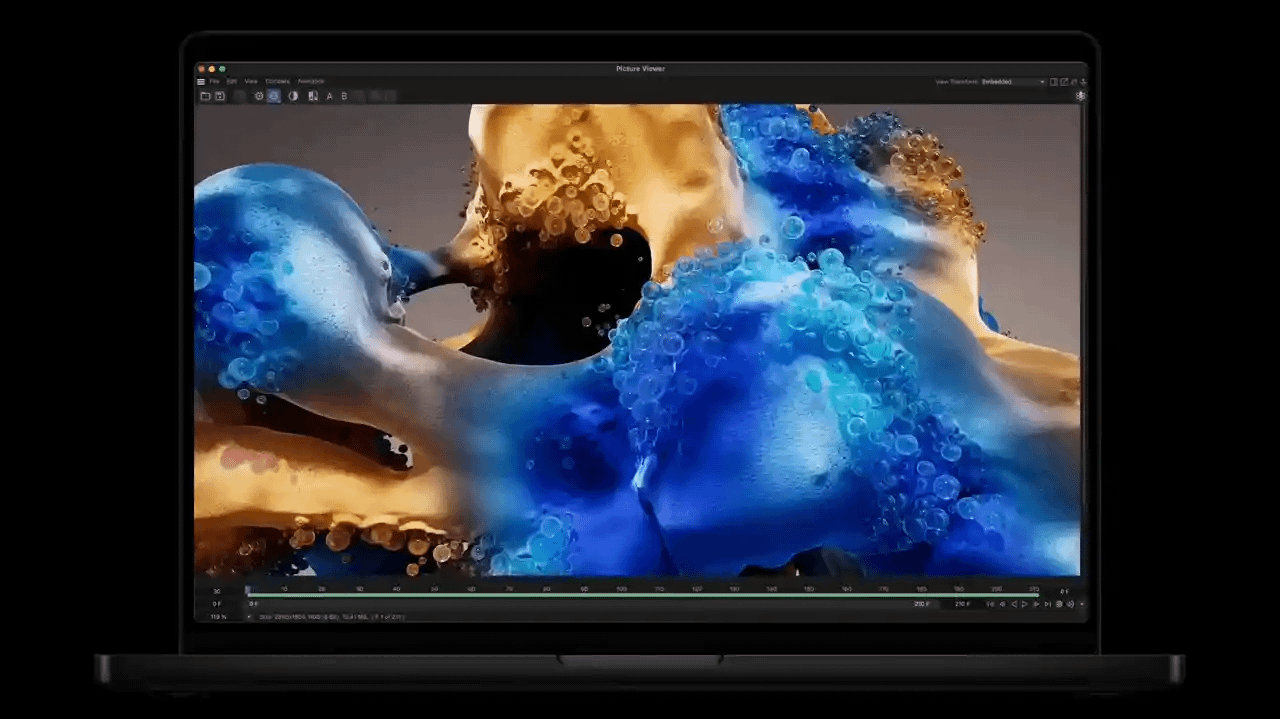1280x719 pixels.
Task: Click the playhead marker at frame 0
Action: [249, 590]
